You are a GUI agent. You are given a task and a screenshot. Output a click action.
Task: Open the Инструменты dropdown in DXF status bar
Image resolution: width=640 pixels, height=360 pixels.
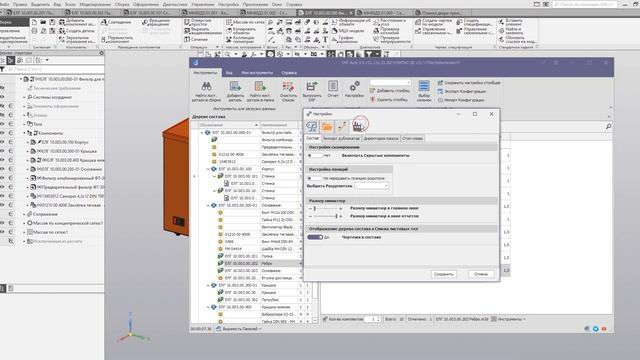508,319
